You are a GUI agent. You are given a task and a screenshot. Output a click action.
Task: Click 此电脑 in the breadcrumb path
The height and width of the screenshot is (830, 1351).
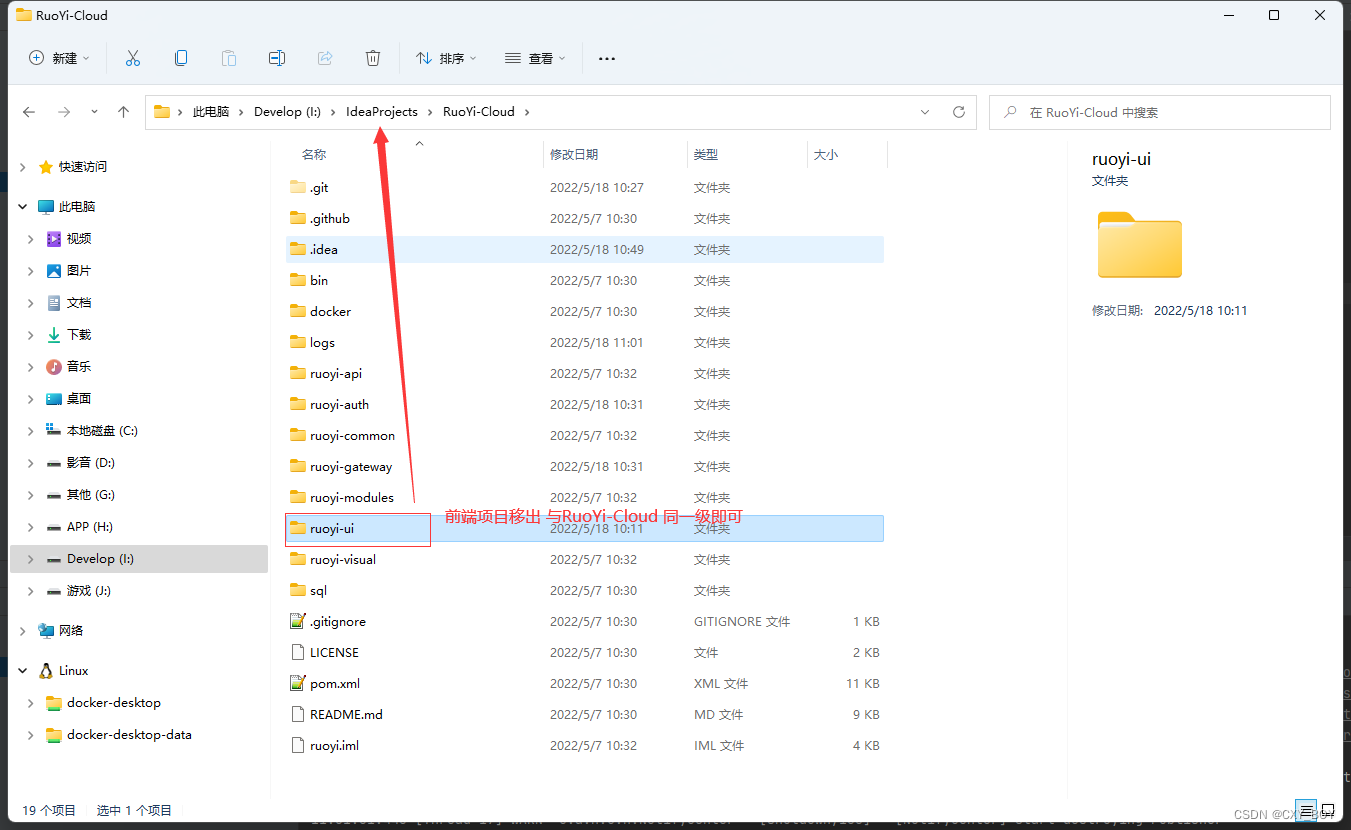[x=211, y=112]
